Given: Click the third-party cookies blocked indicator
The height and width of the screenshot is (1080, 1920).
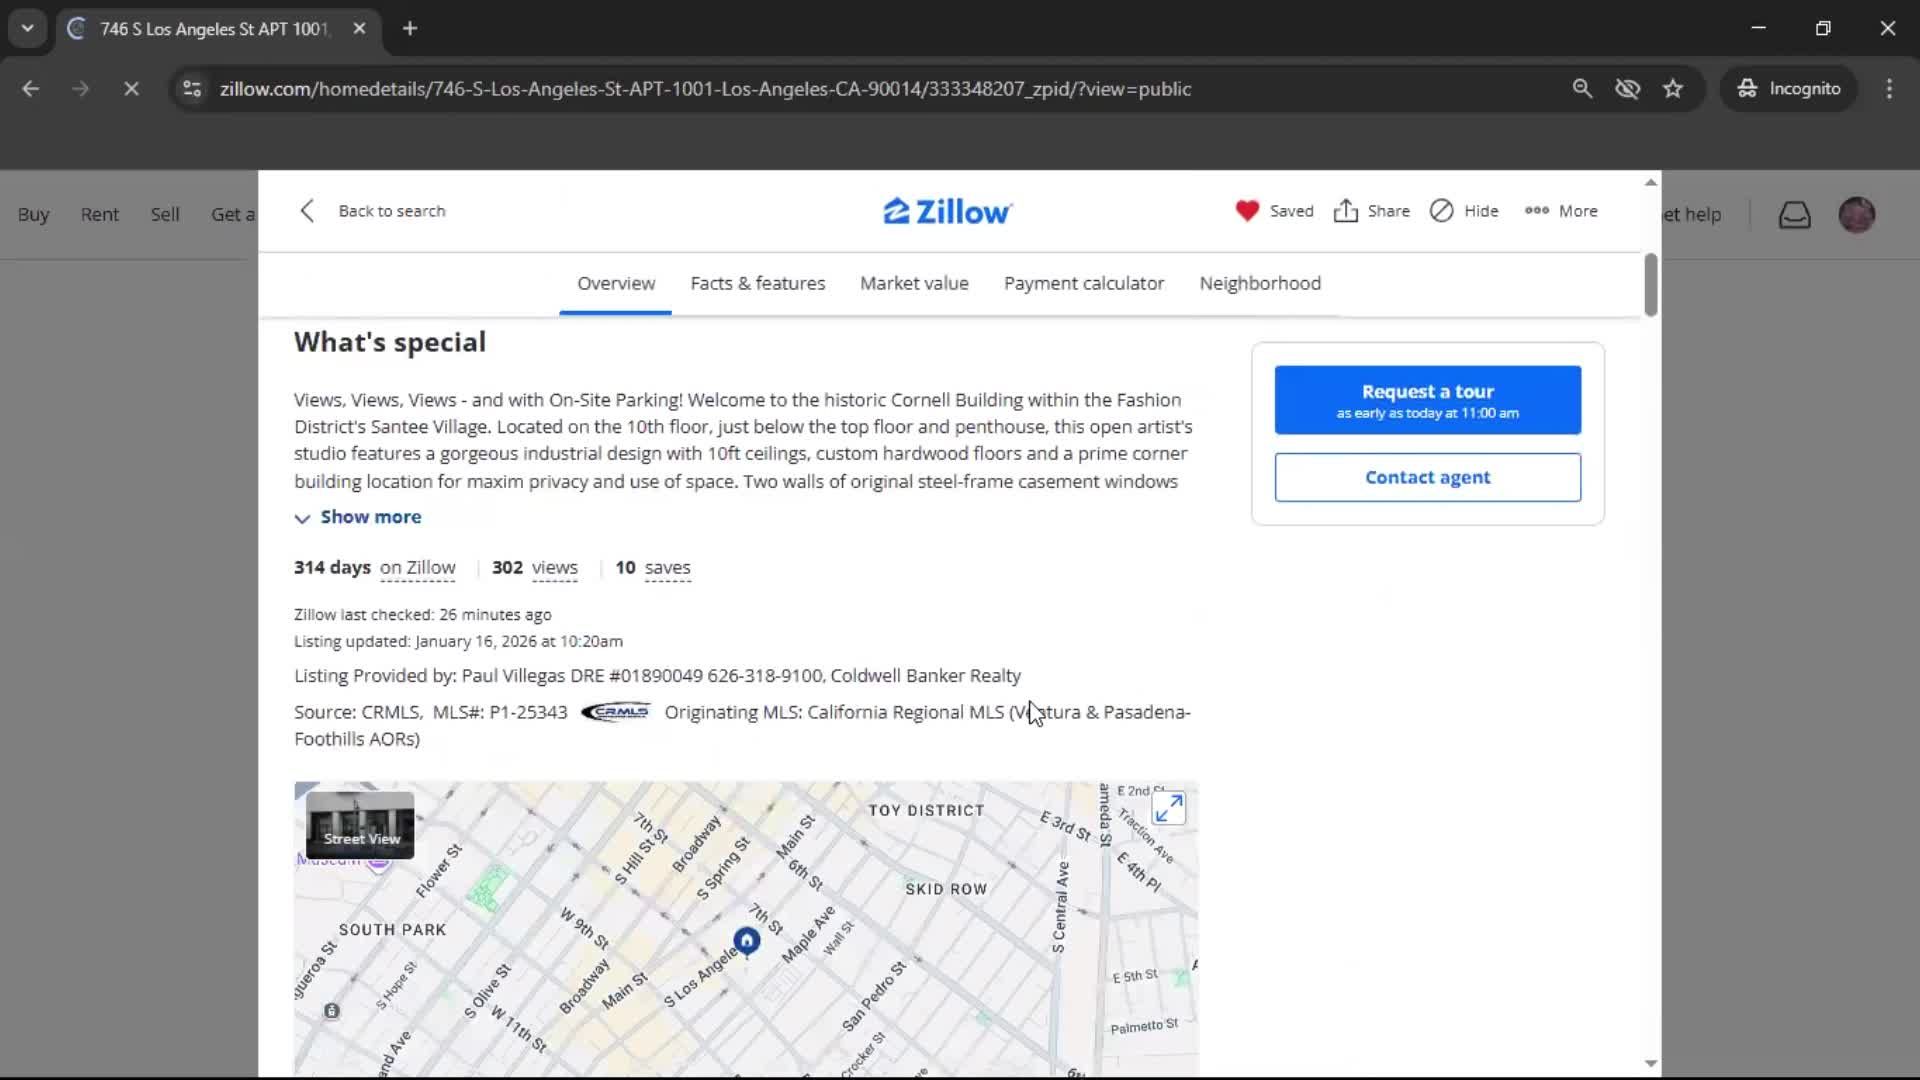Looking at the screenshot, I should pyautogui.click(x=1628, y=88).
